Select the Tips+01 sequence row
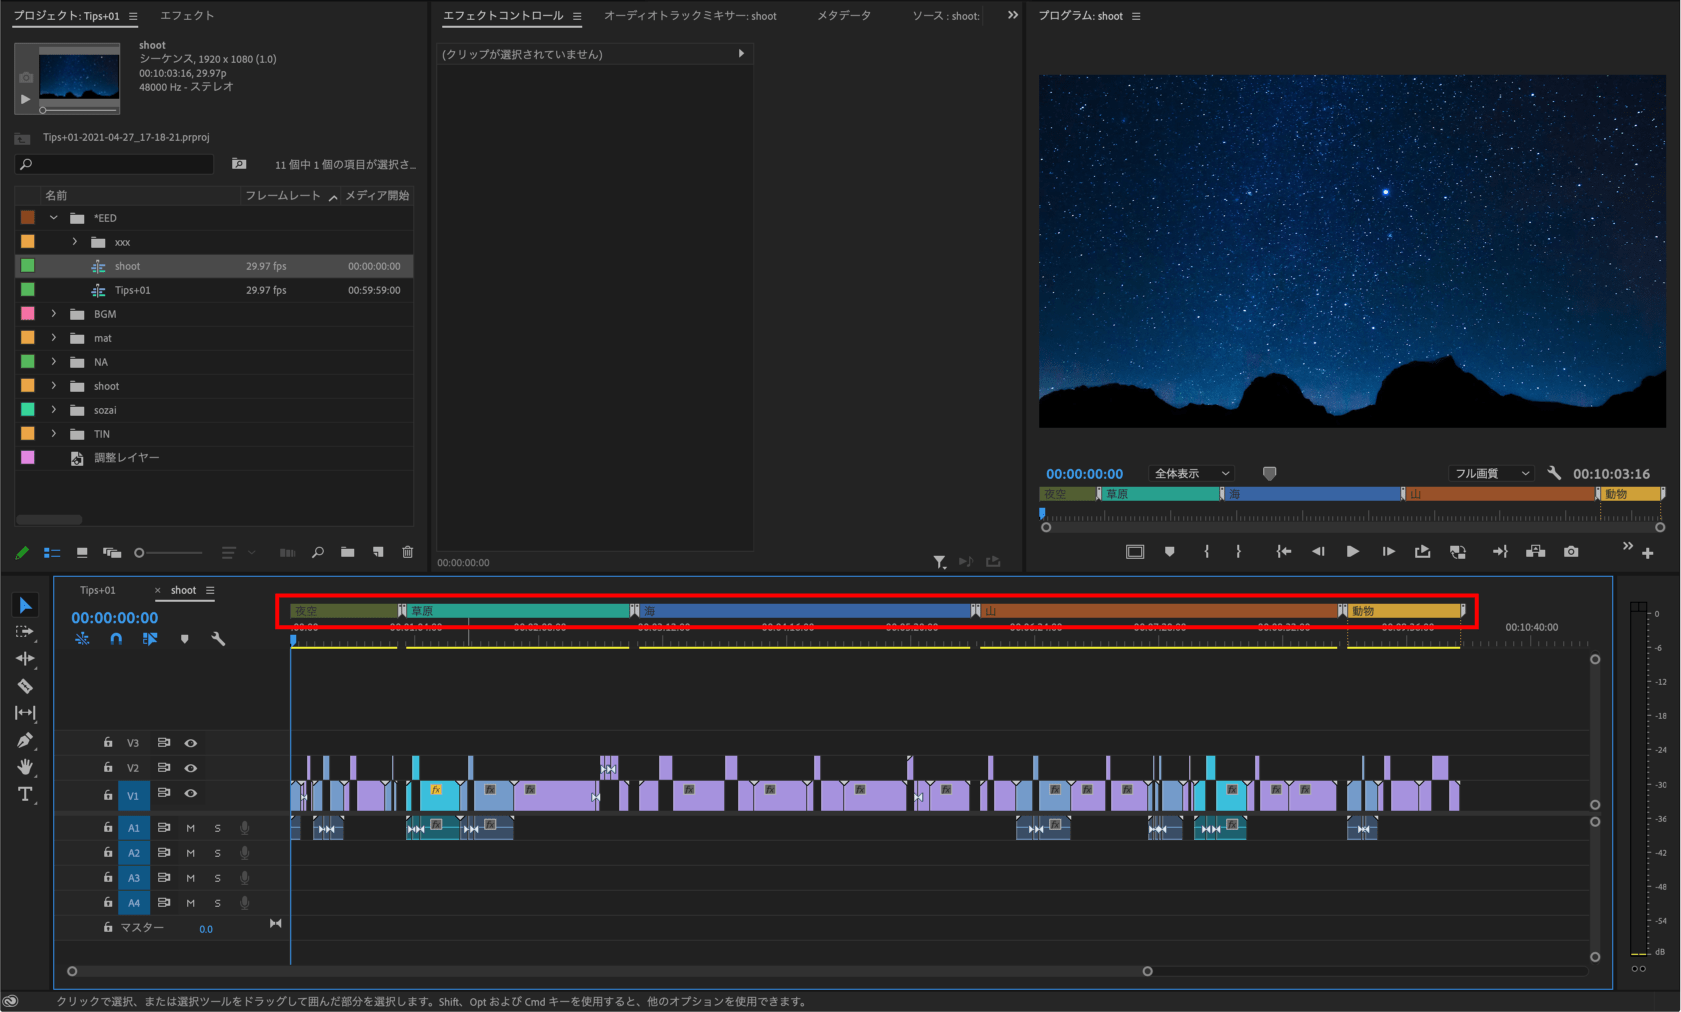Screen dimensions: 1681x1012 point(214,290)
